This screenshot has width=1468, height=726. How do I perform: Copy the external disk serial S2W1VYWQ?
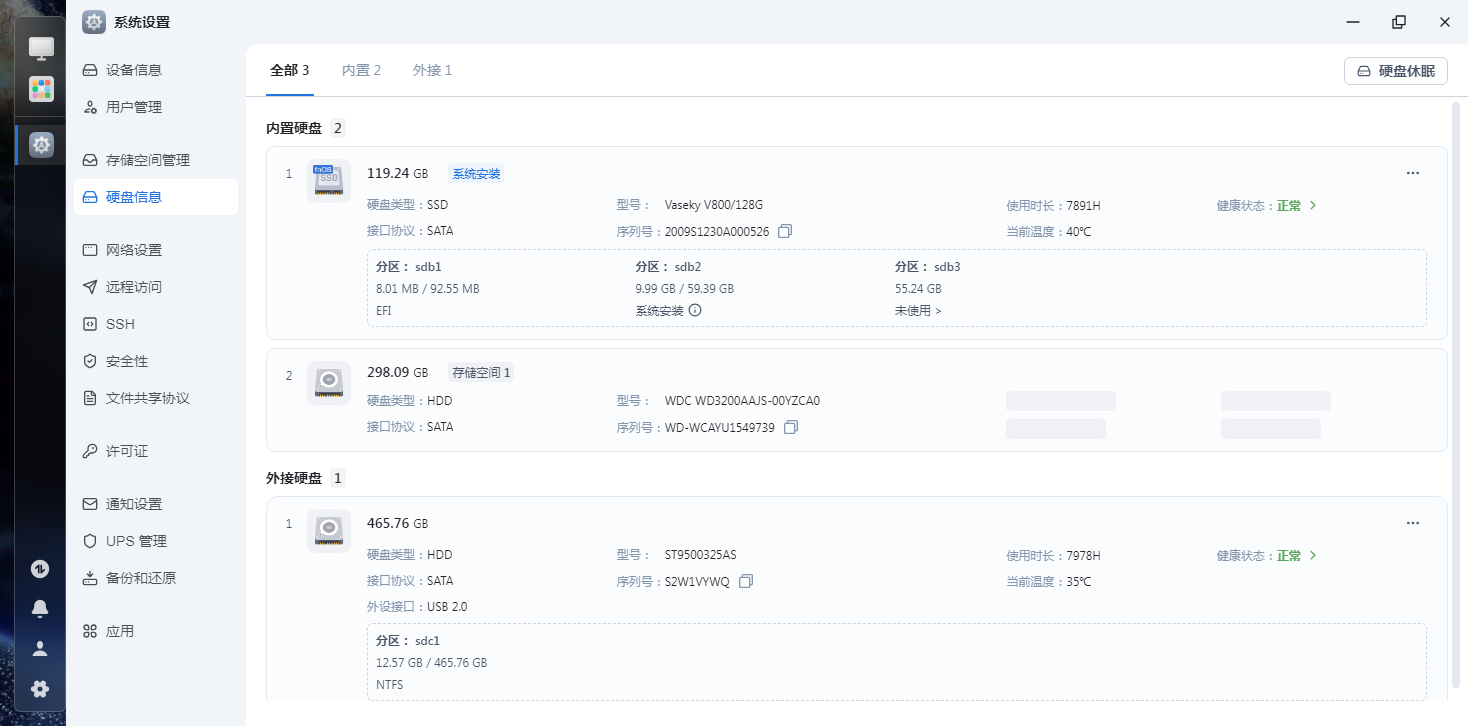[745, 581]
